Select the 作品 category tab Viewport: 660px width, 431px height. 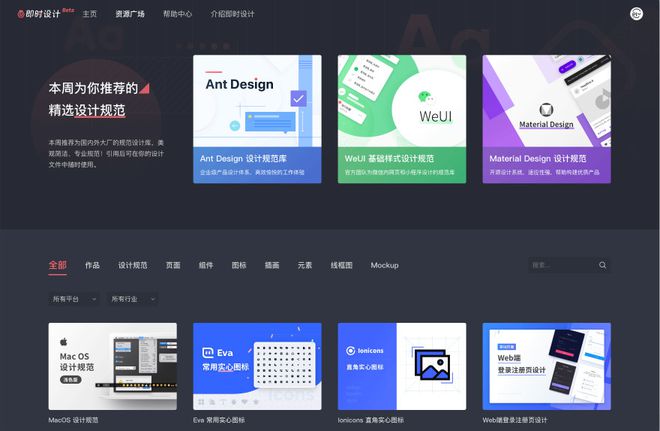point(92,265)
